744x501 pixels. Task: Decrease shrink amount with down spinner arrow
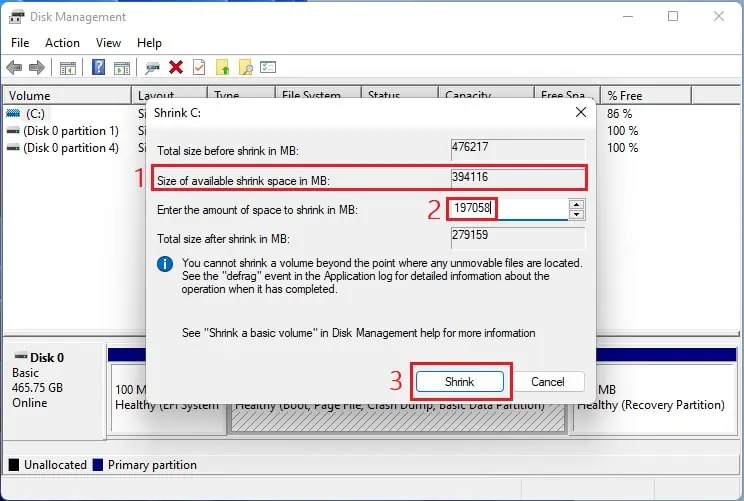(576, 214)
